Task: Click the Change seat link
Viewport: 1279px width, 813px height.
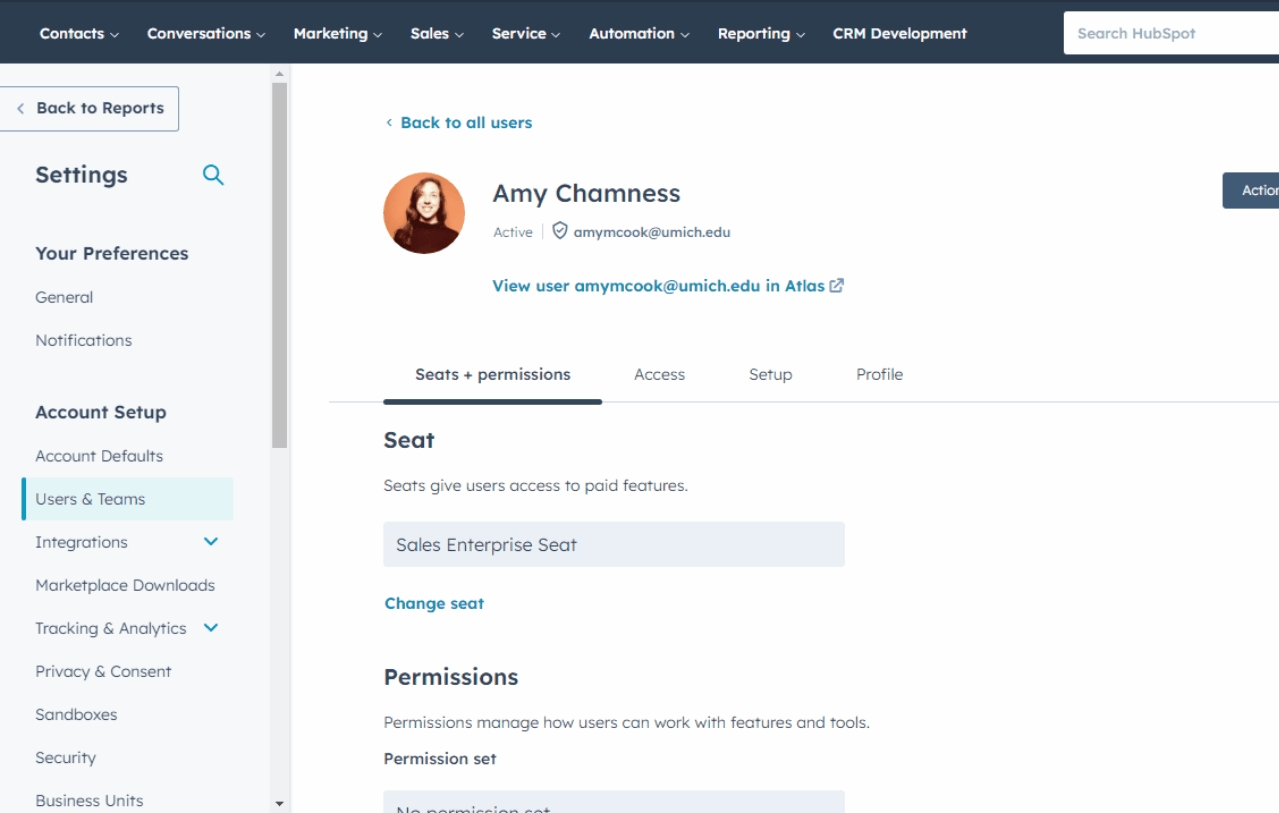Action: 434,603
